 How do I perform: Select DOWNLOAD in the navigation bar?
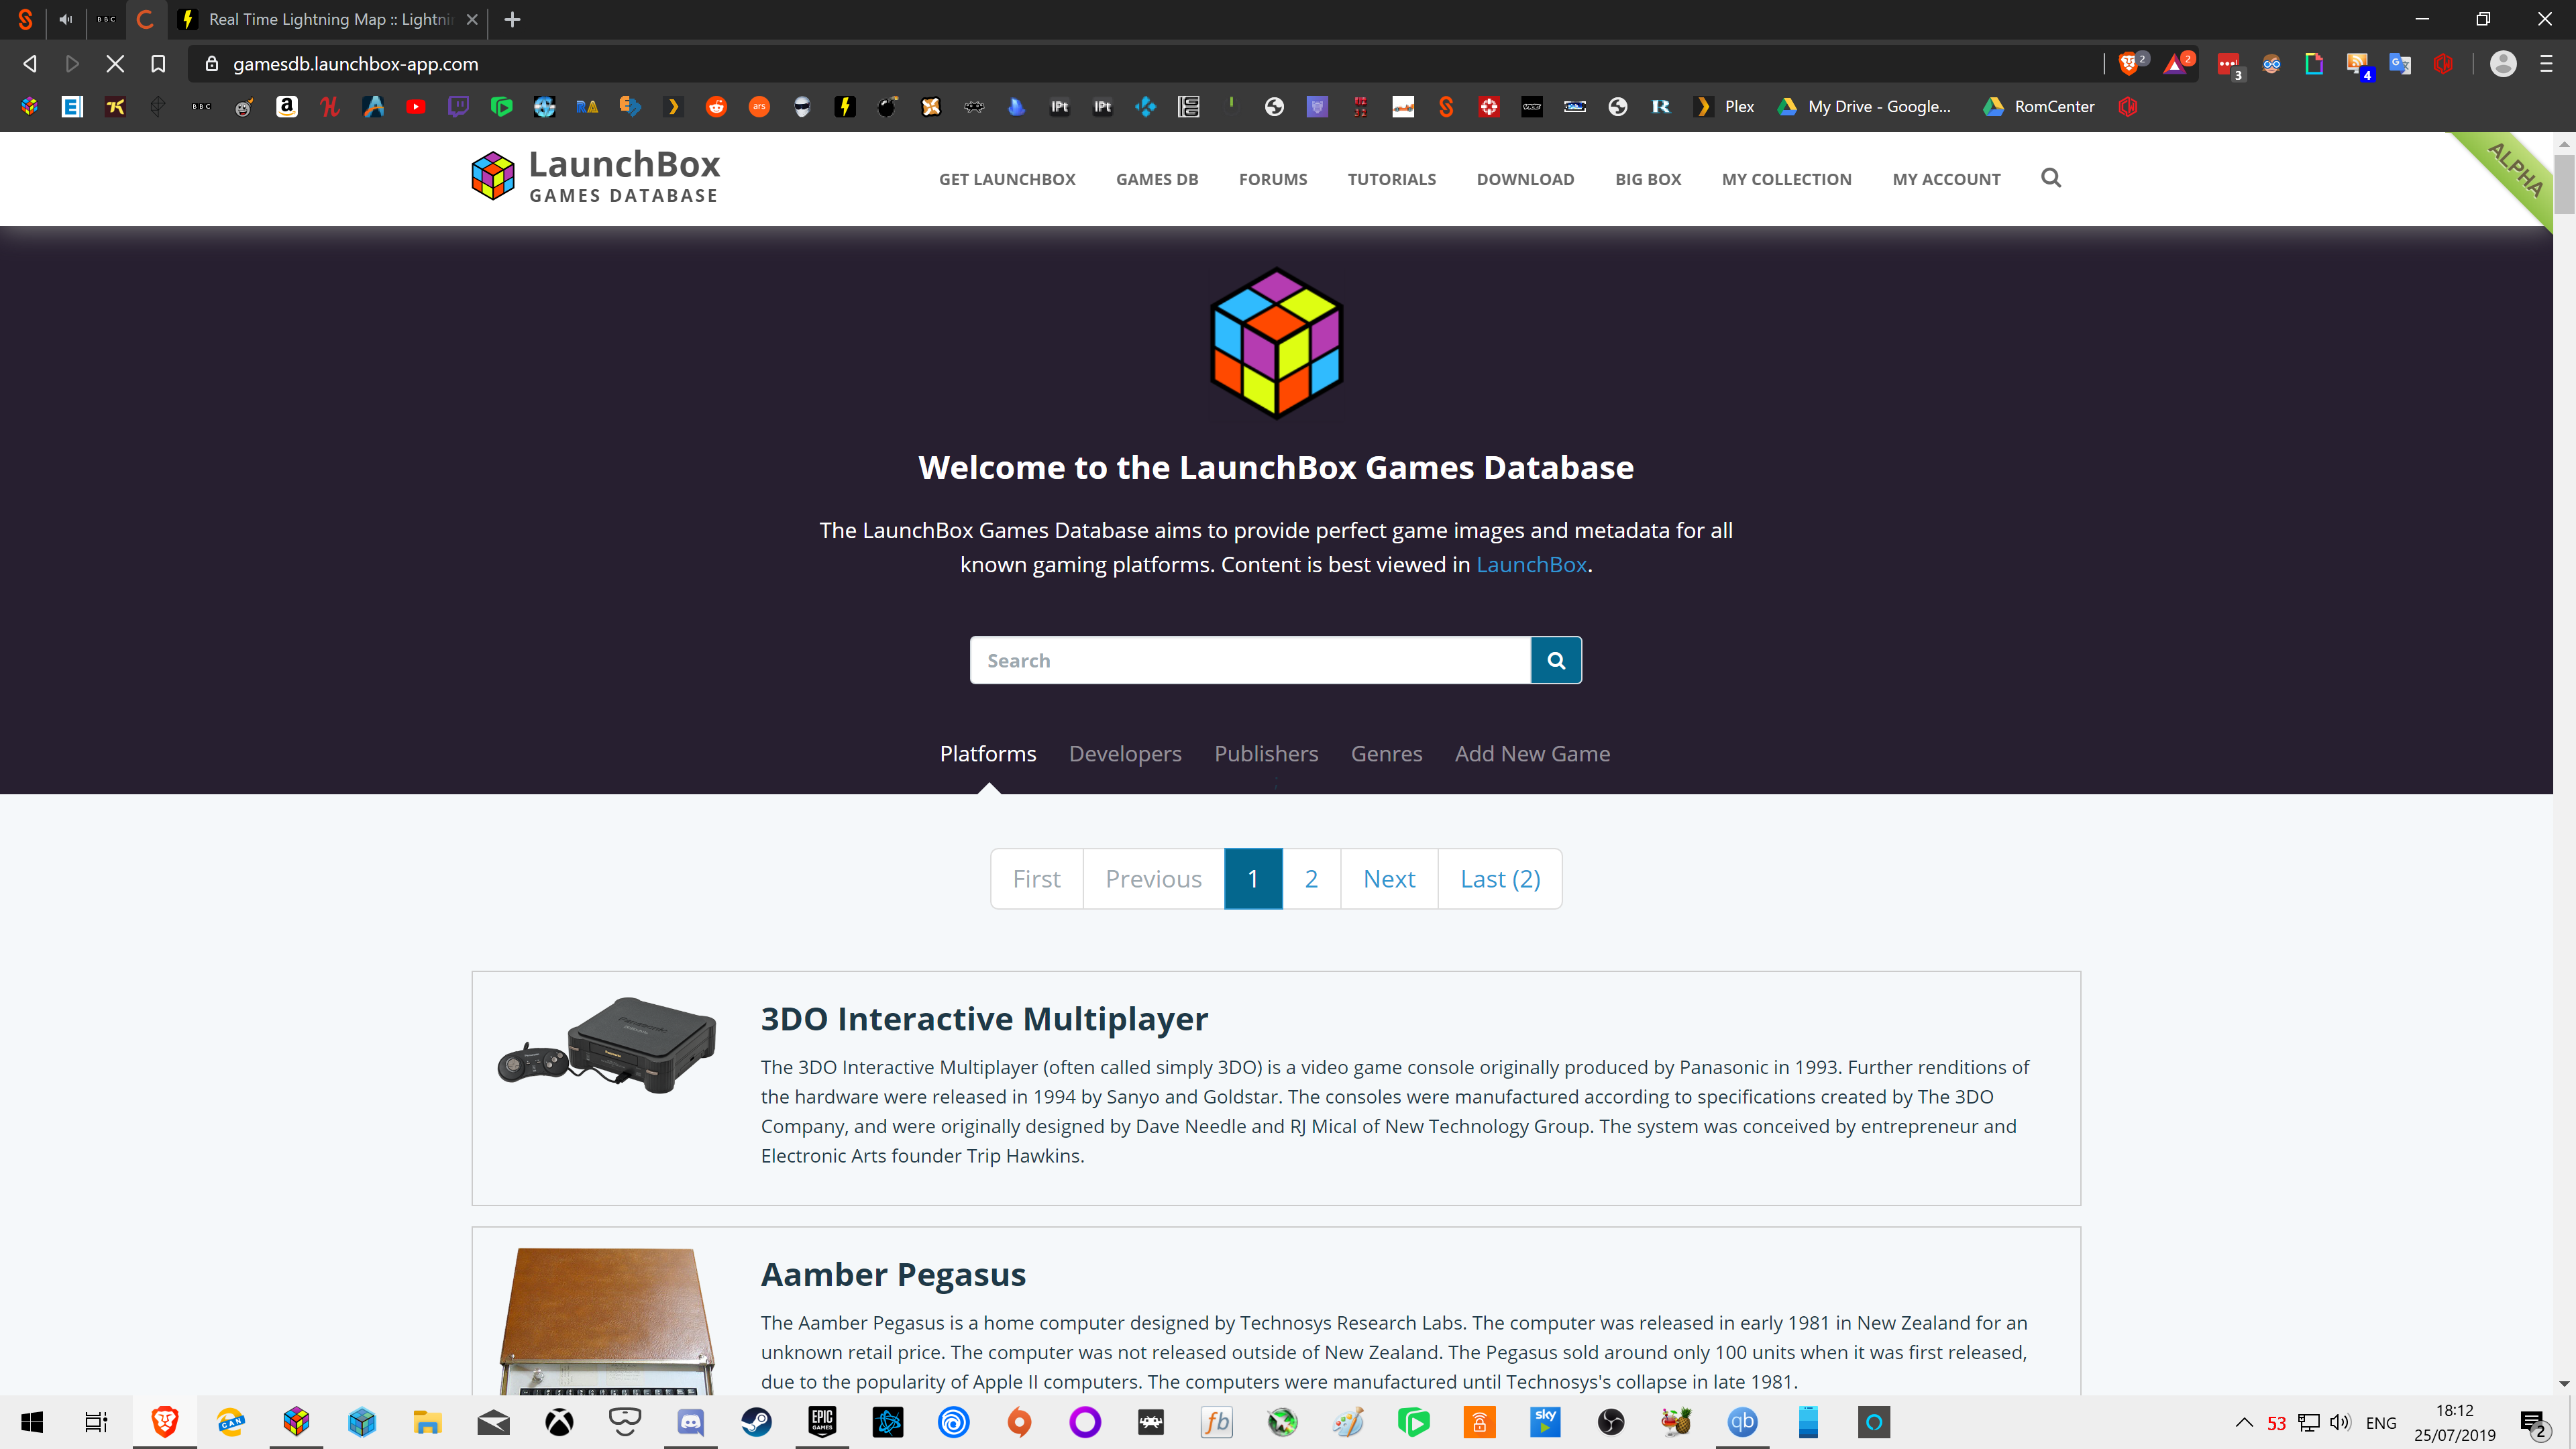1525,179
